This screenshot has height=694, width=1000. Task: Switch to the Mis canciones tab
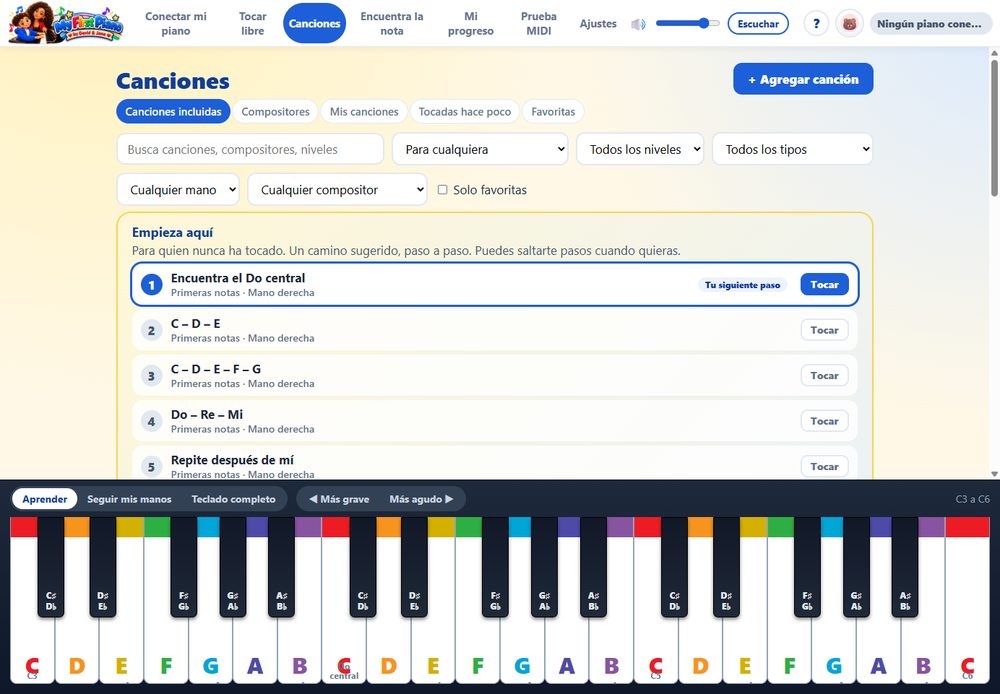click(x=364, y=112)
